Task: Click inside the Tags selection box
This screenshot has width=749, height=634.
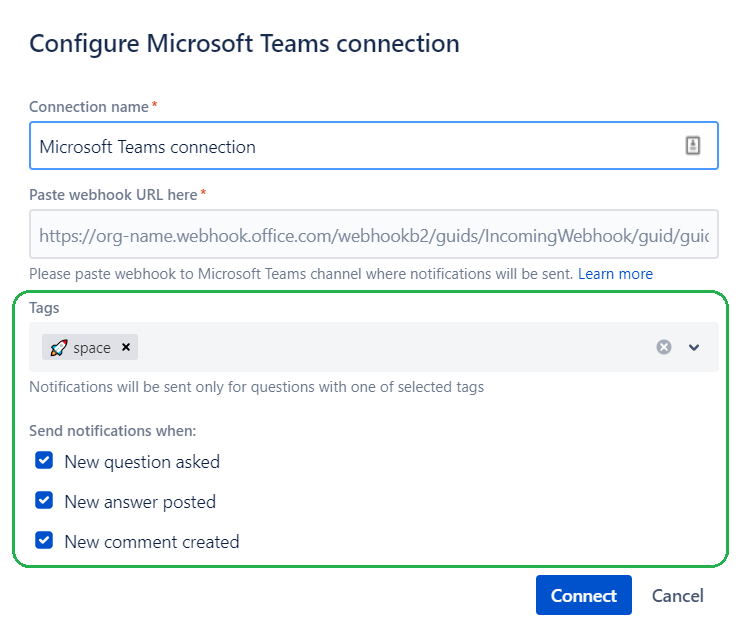Action: [x=374, y=347]
